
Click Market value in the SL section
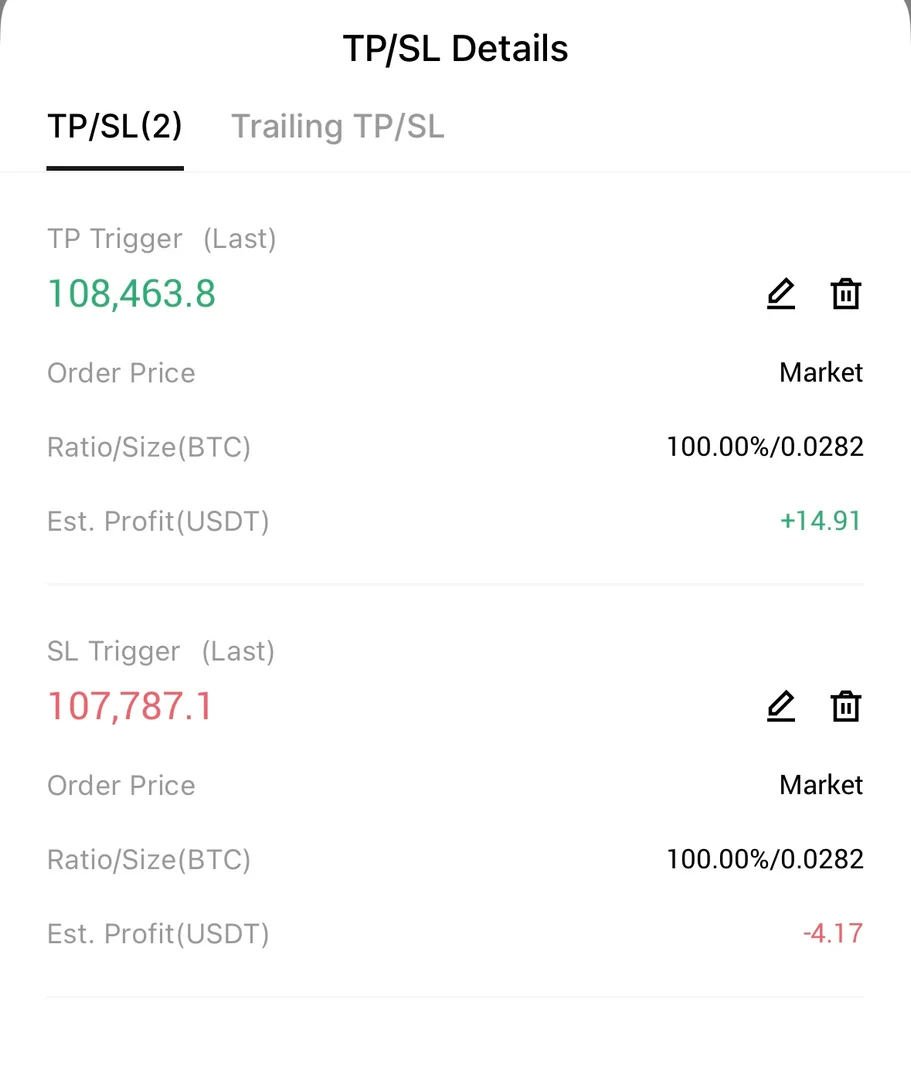[821, 785]
